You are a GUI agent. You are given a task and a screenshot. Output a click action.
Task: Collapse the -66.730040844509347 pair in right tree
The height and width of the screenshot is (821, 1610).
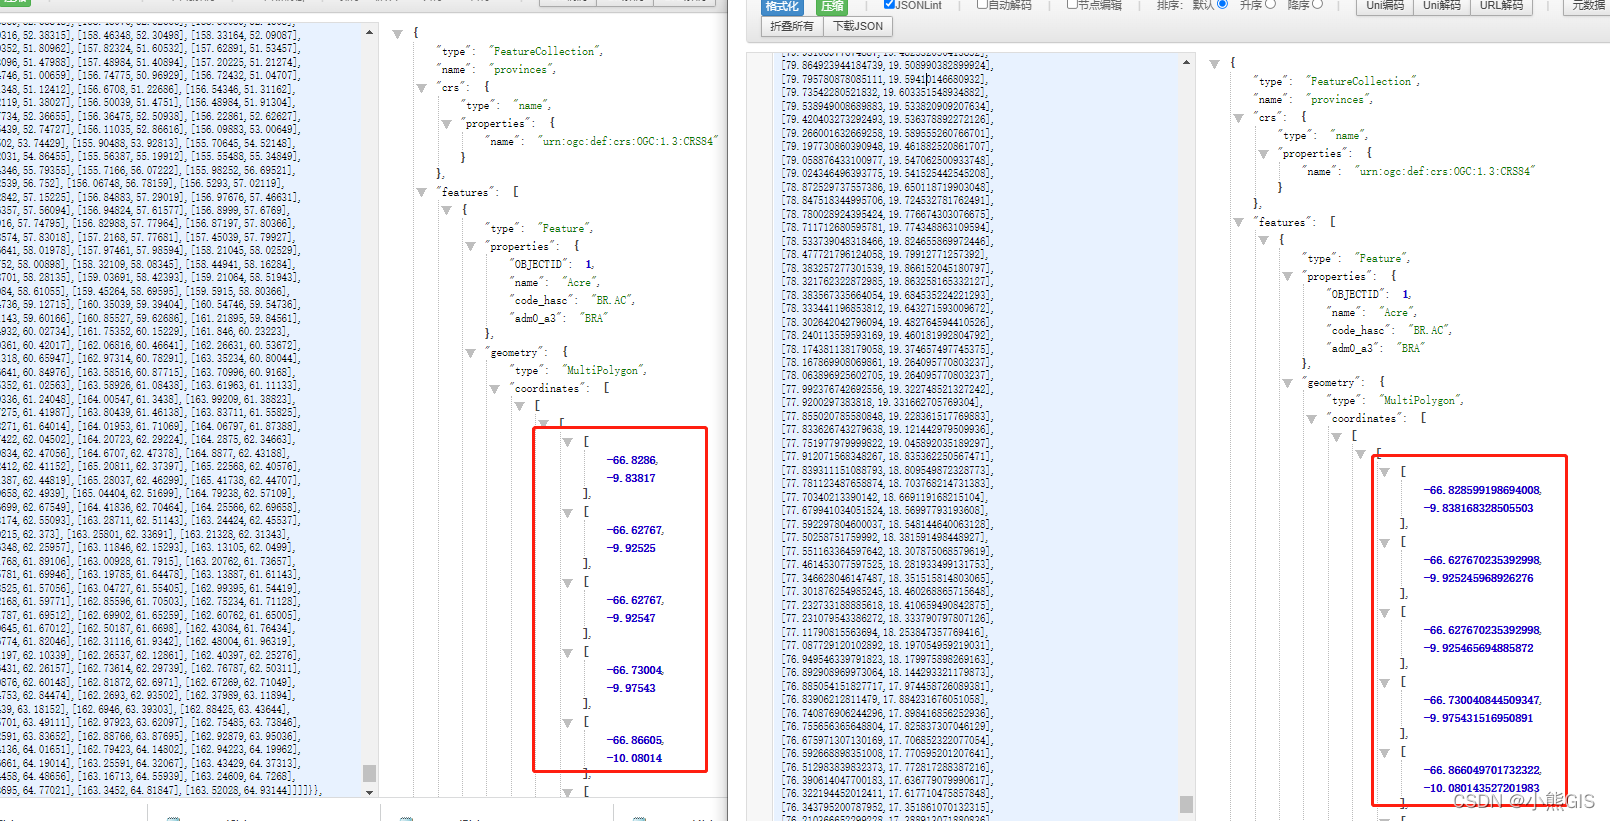click(x=1384, y=682)
